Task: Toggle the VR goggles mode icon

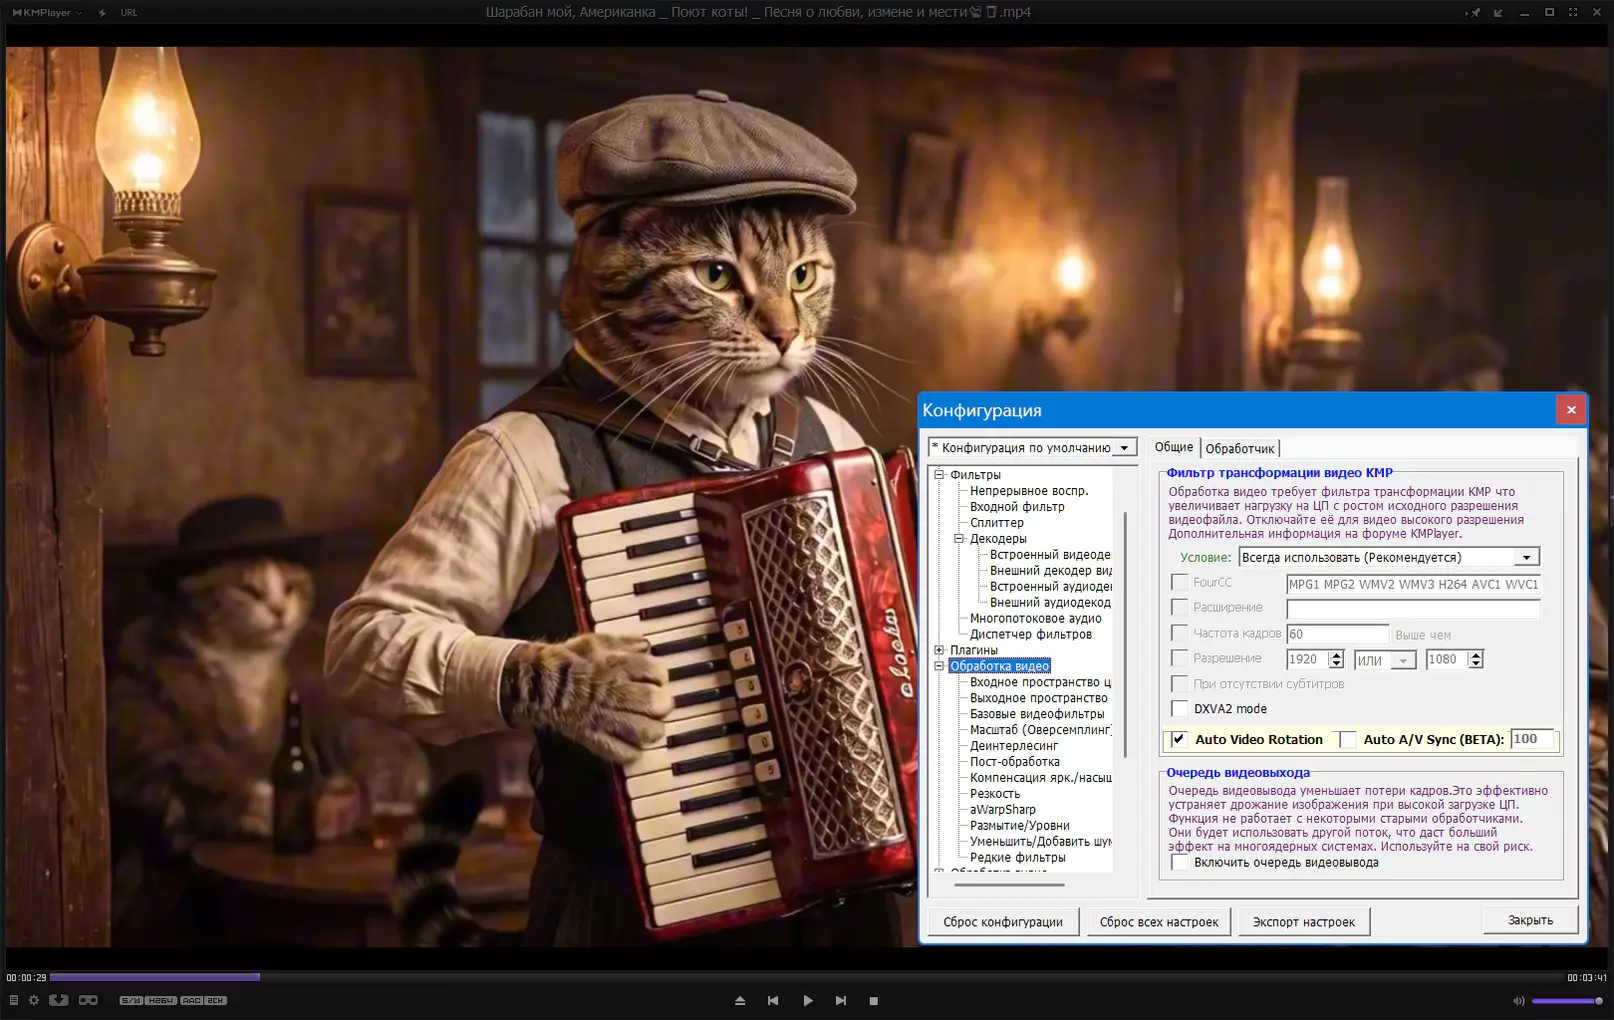Action: point(88,1000)
